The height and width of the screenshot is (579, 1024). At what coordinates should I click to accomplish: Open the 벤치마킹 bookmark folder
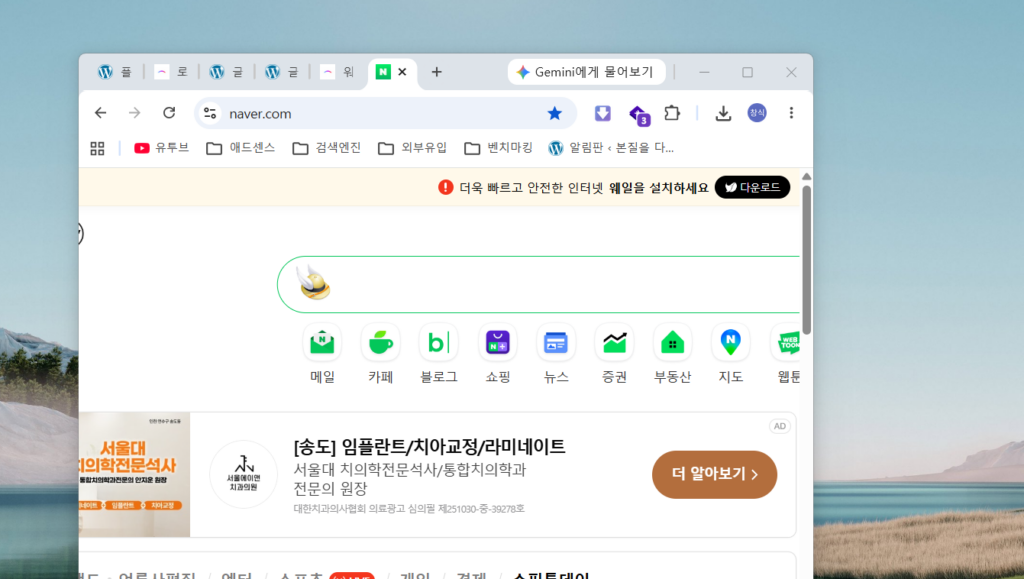pyautogui.click(x=498, y=148)
